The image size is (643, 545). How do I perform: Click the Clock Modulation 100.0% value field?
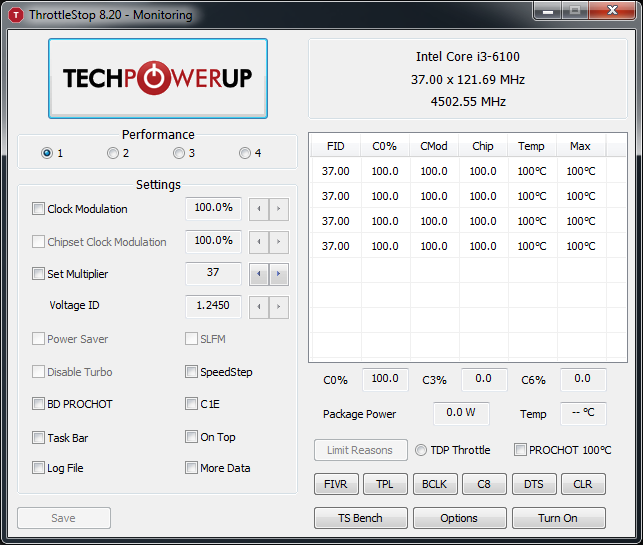pyautogui.click(x=213, y=208)
